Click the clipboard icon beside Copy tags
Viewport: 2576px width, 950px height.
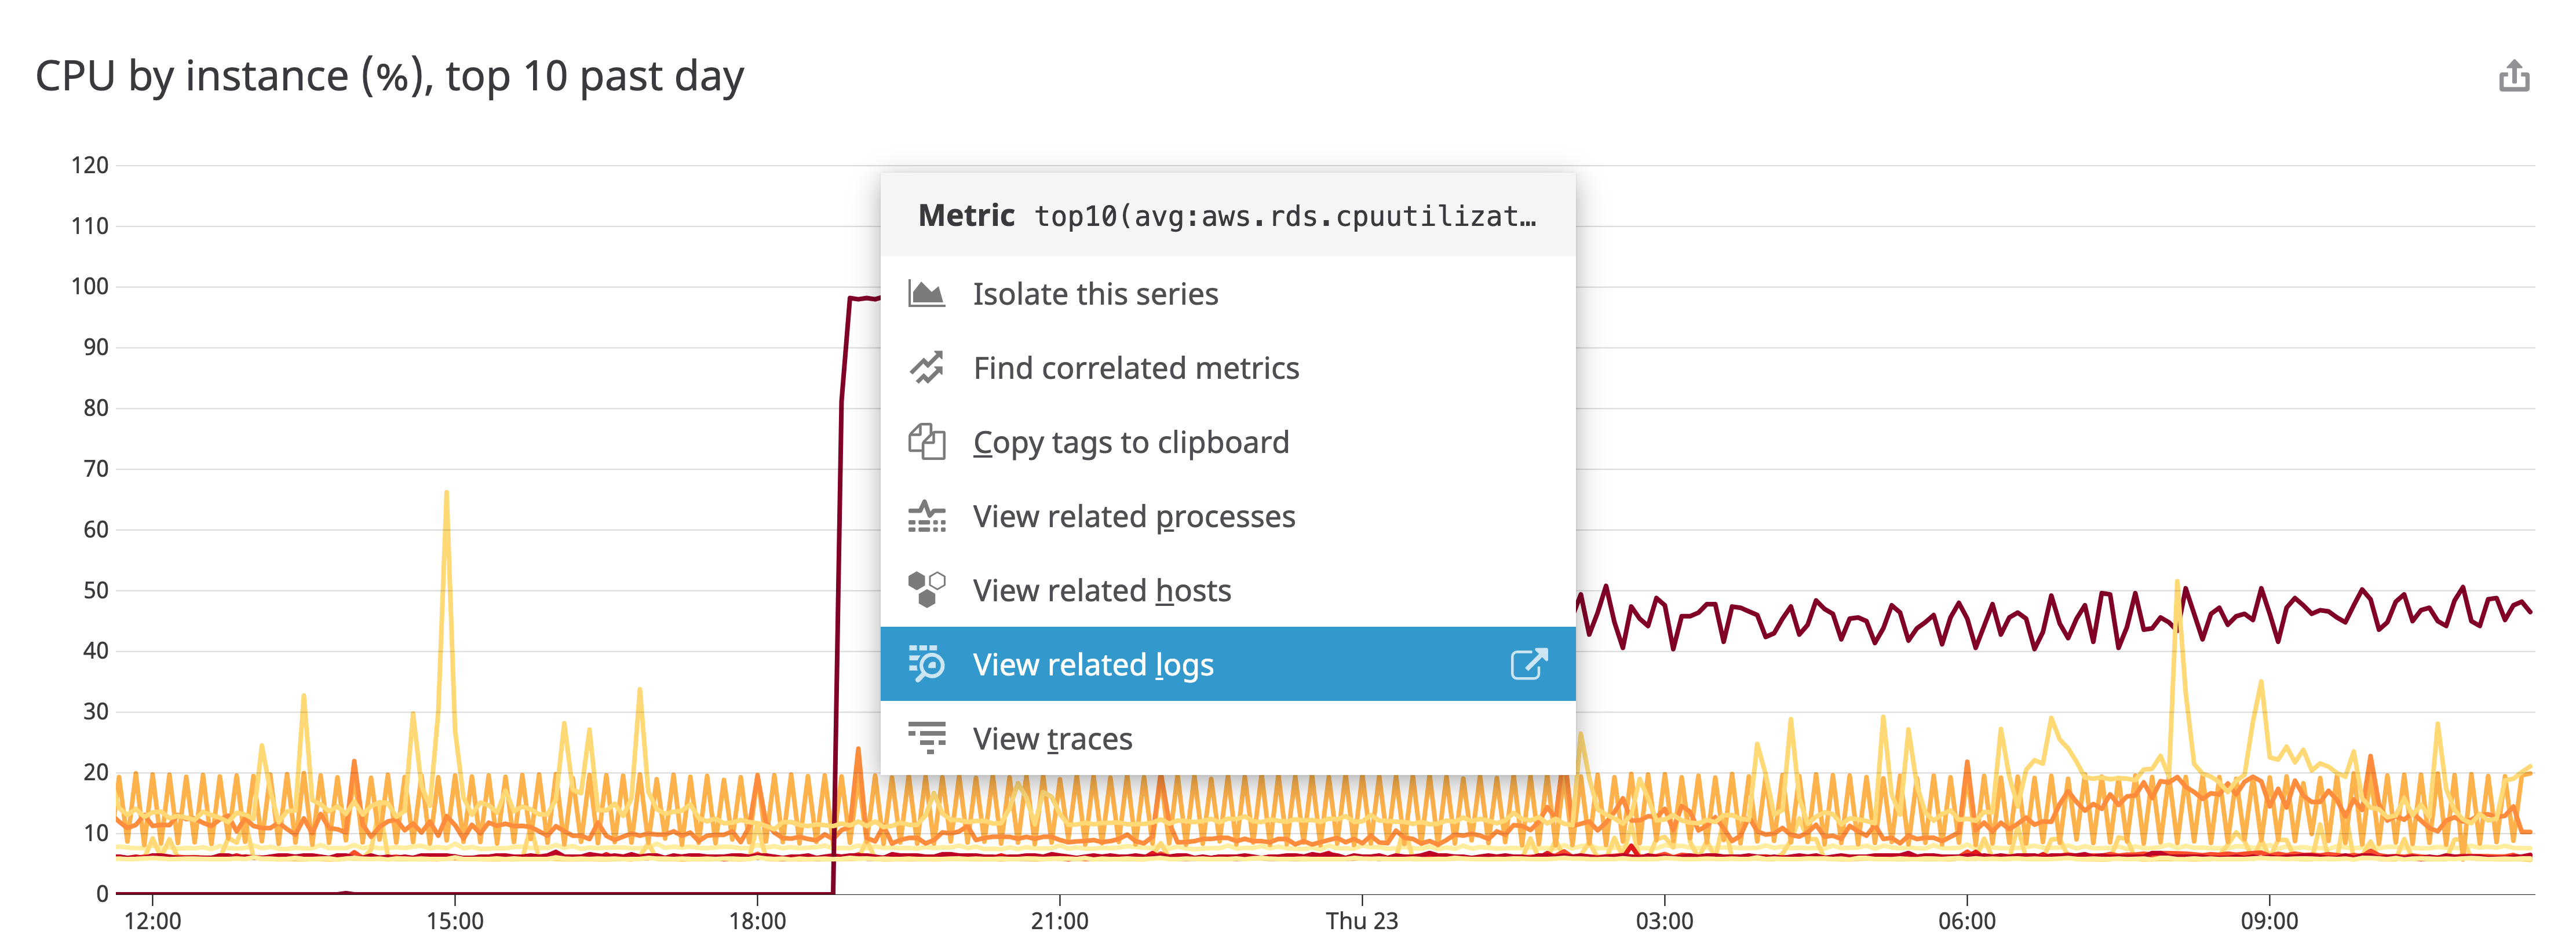(x=928, y=441)
